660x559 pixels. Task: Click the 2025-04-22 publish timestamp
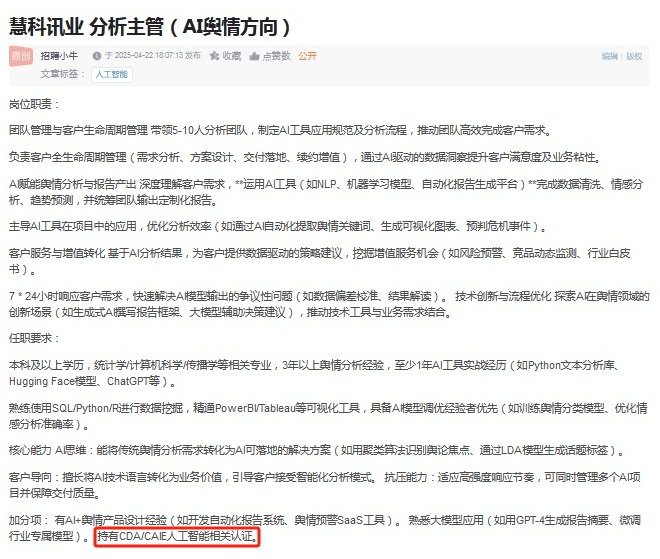click(153, 56)
